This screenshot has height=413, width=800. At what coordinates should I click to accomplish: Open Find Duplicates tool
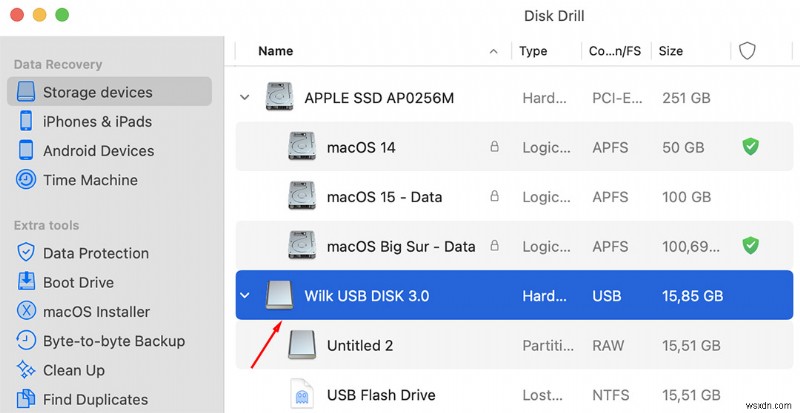(95, 399)
